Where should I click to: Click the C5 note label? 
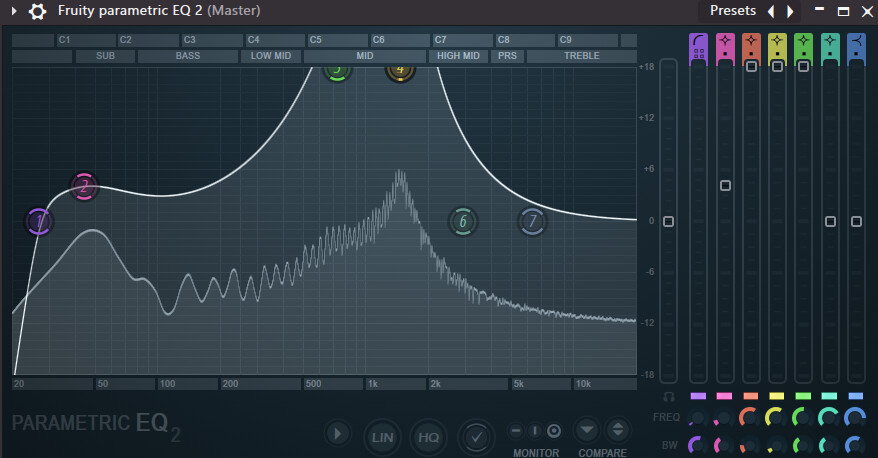[316, 40]
